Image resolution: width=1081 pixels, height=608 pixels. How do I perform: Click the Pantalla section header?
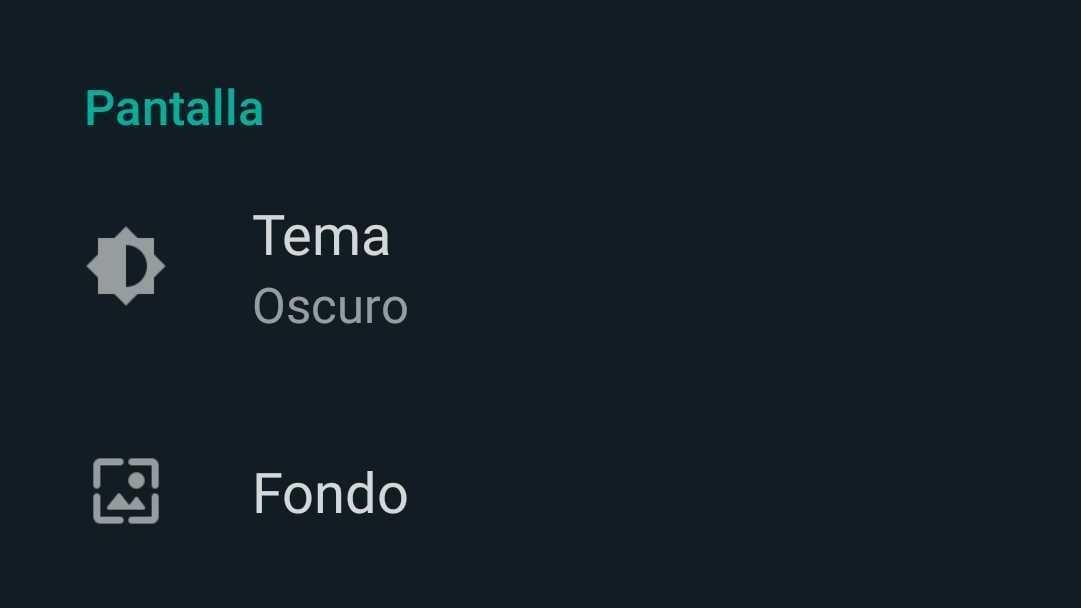click(x=174, y=108)
